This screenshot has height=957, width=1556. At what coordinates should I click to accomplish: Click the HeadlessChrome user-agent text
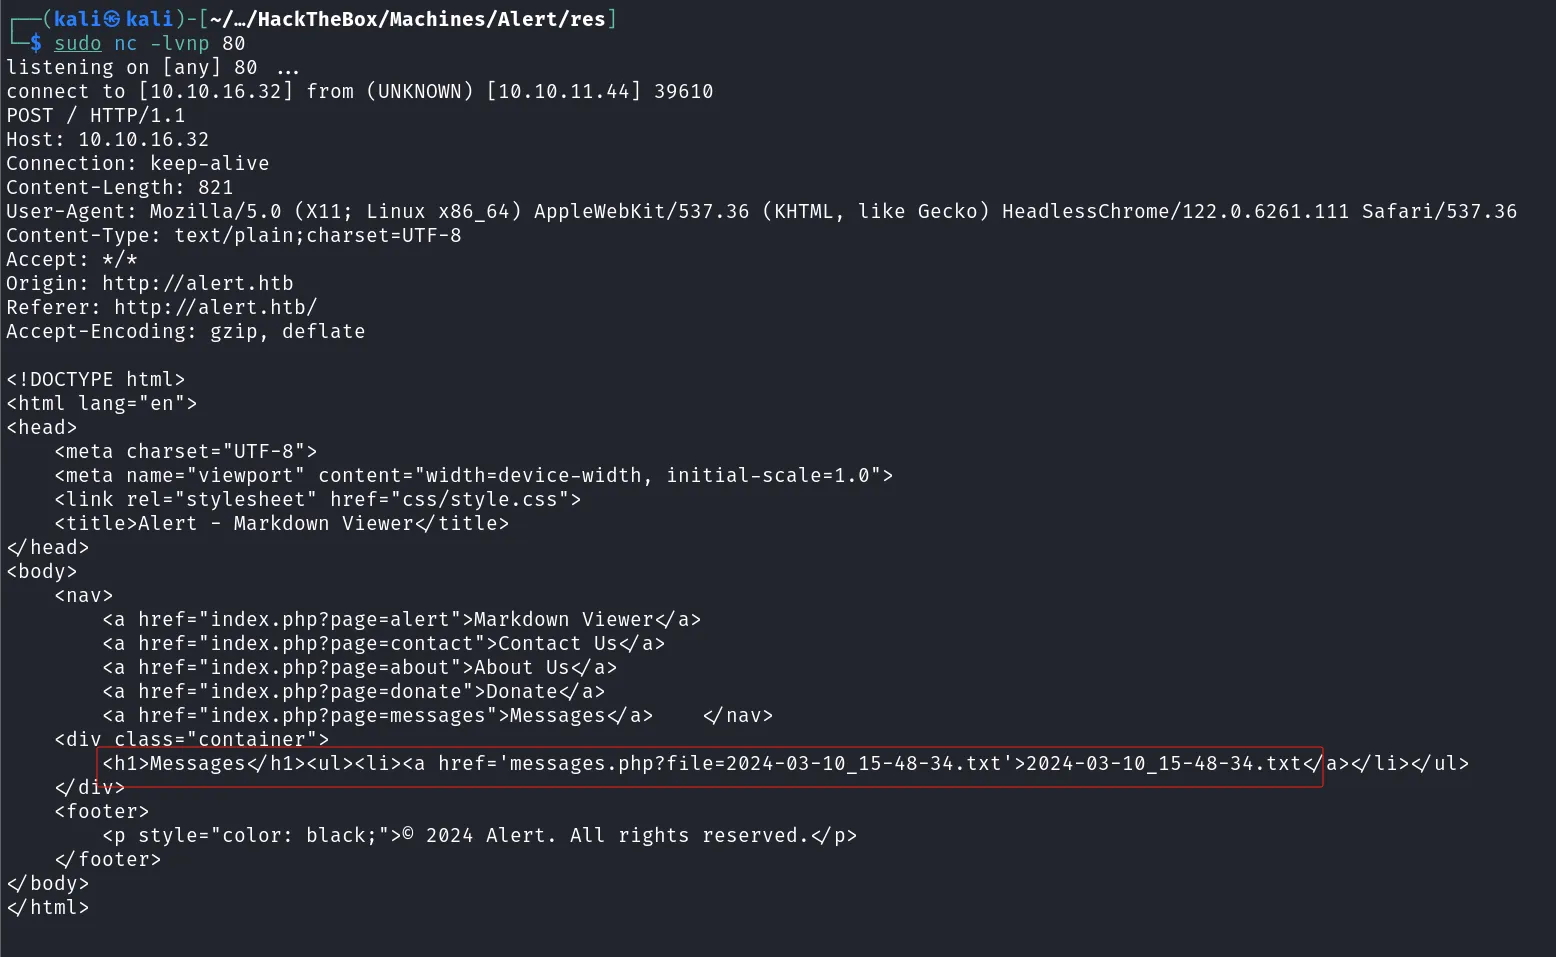(x=1175, y=211)
